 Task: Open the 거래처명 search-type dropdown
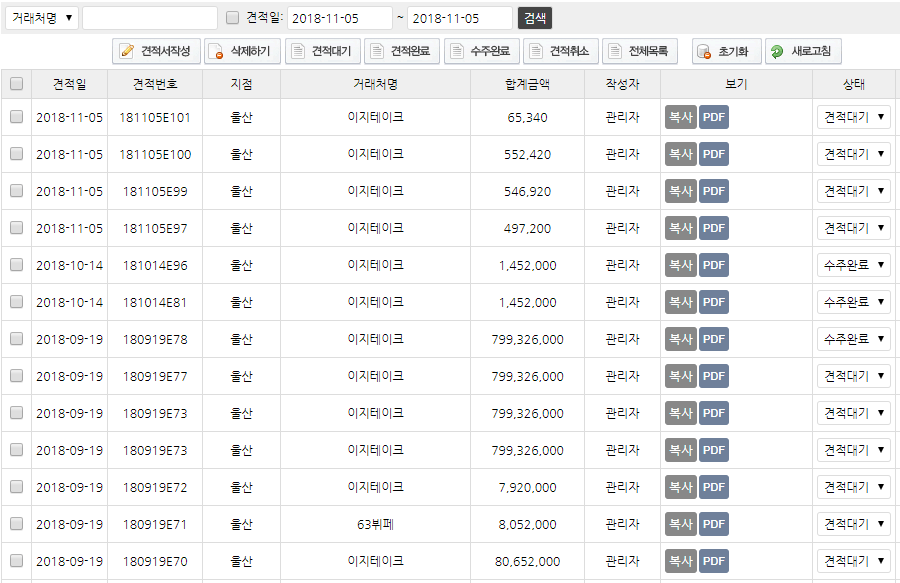point(42,18)
